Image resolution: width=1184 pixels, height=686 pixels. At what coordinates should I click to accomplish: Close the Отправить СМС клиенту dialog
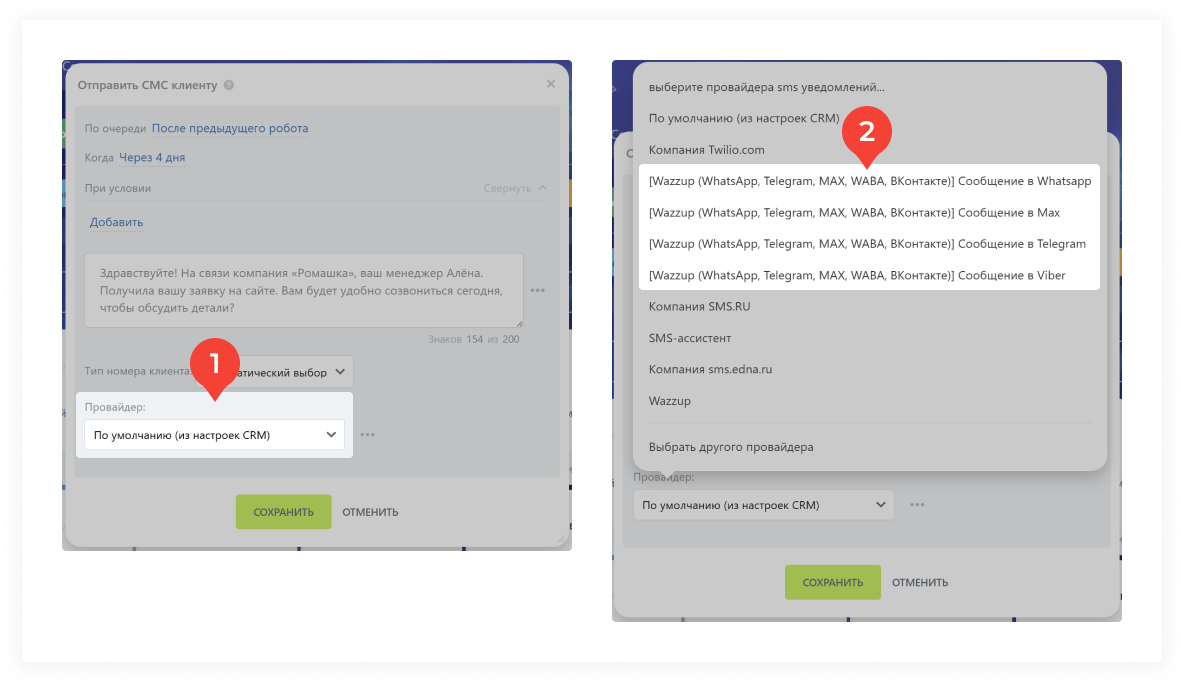(x=550, y=84)
